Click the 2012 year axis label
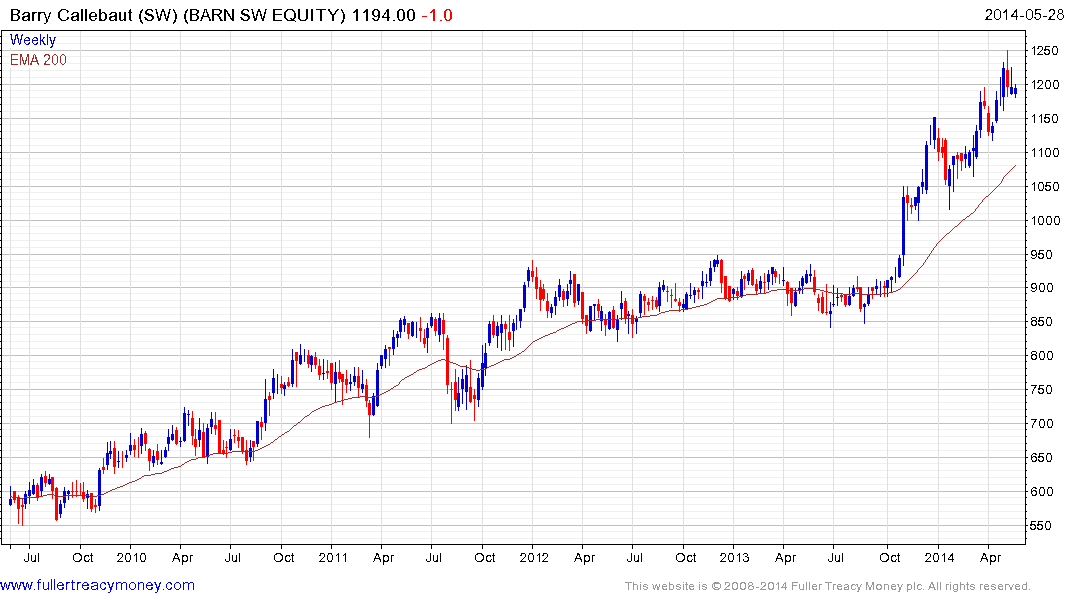Screen dimensions: 1075x600 pyautogui.click(x=534, y=557)
